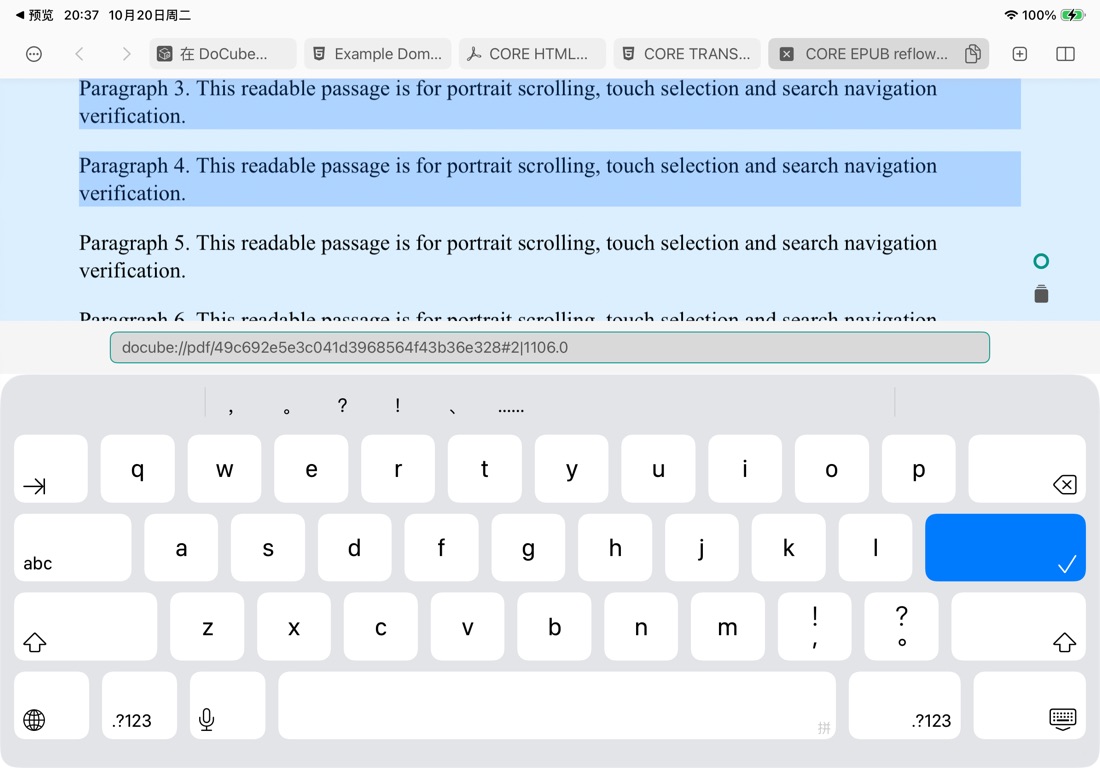
Task: Tap the blue confirm checkmark key
Action: click(1005, 547)
